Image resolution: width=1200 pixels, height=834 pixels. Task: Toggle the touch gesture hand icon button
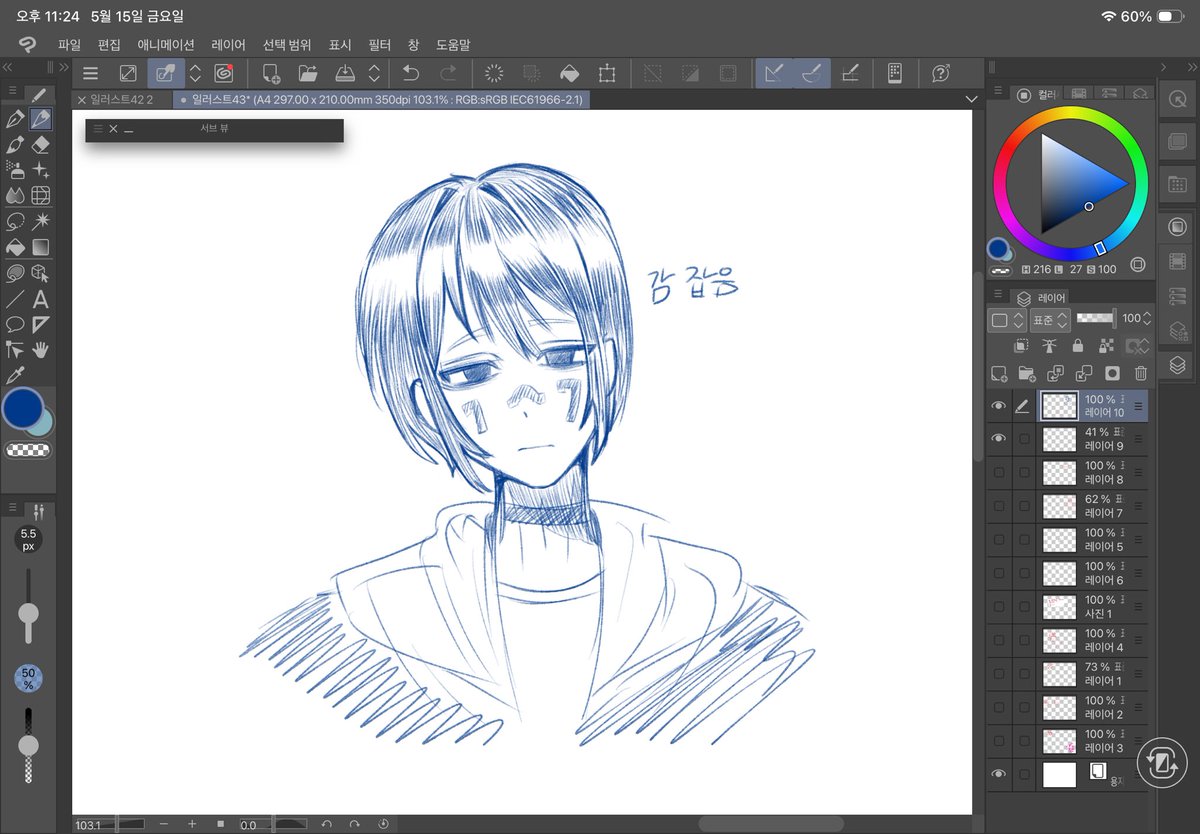tap(166, 73)
